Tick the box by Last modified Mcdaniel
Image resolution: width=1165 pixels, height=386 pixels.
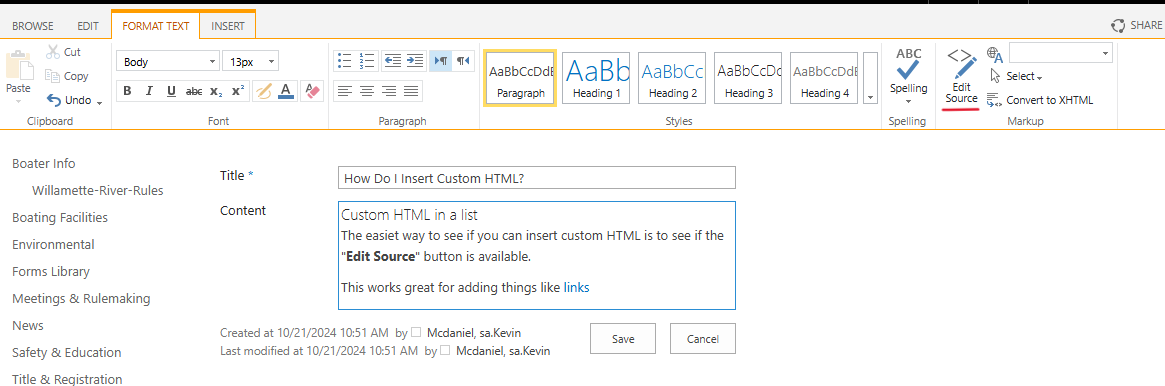pos(445,351)
